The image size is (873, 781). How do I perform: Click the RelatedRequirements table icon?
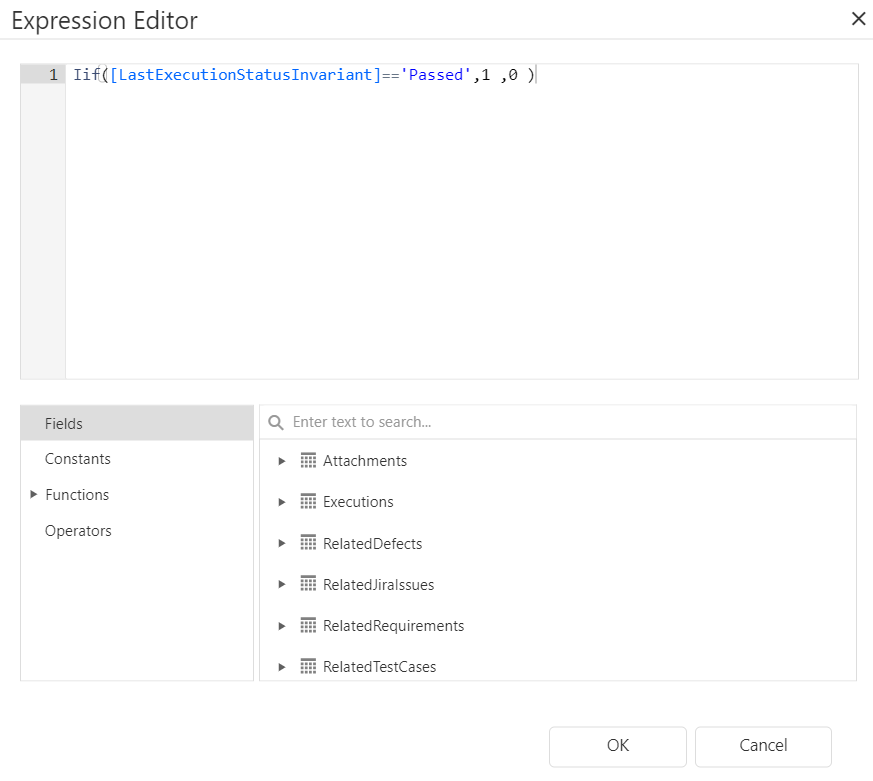(308, 626)
